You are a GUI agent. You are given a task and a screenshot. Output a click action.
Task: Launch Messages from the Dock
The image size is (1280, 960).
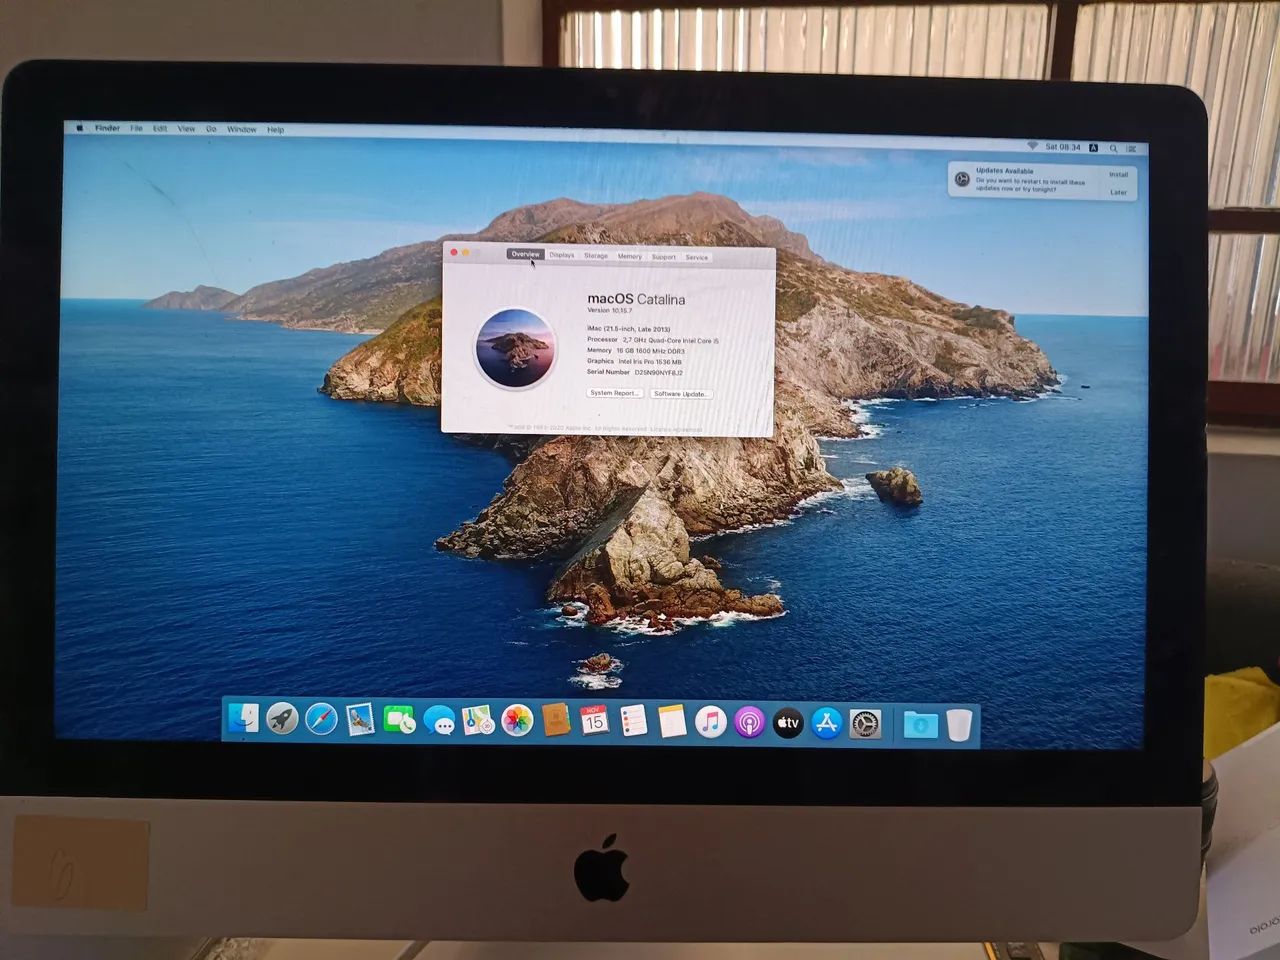(440, 721)
